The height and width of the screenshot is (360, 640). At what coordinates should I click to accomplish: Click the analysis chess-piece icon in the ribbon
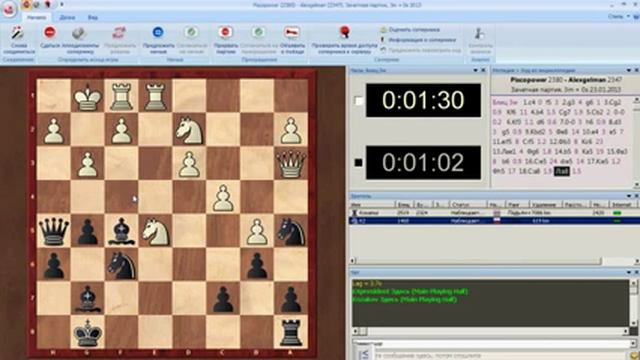[480, 33]
